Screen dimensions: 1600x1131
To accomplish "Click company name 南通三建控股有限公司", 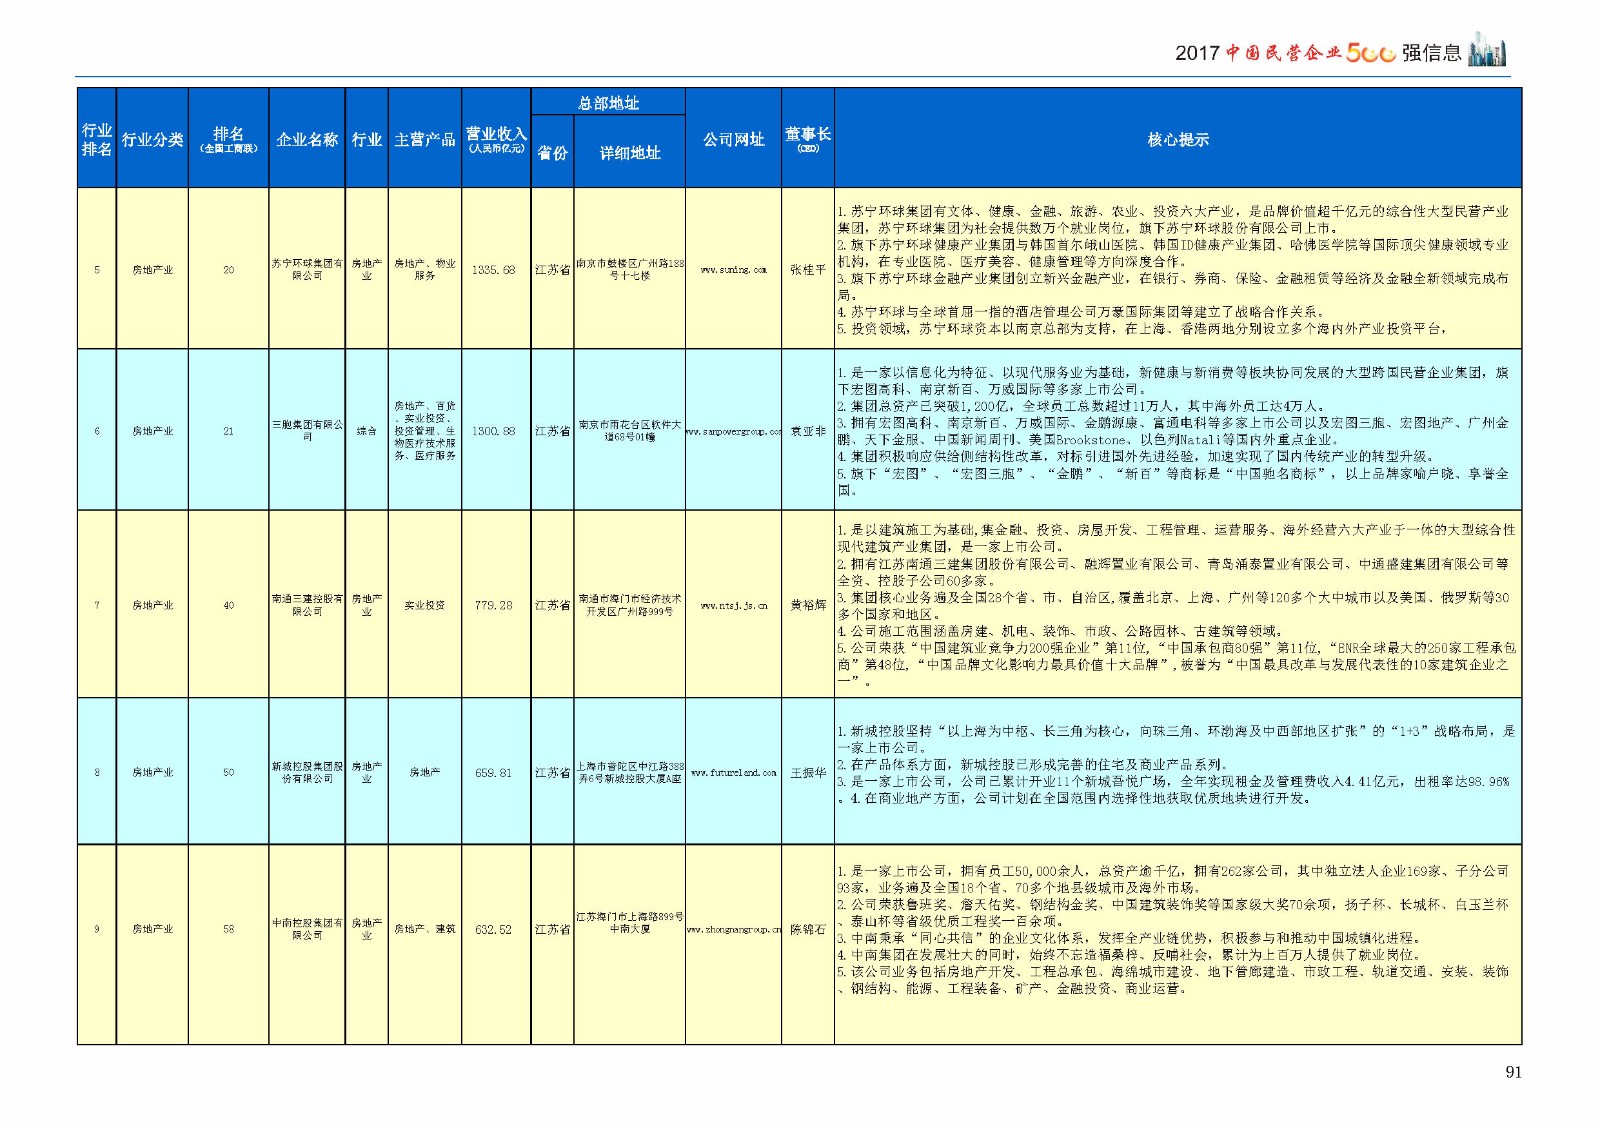I will (x=307, y=605).
